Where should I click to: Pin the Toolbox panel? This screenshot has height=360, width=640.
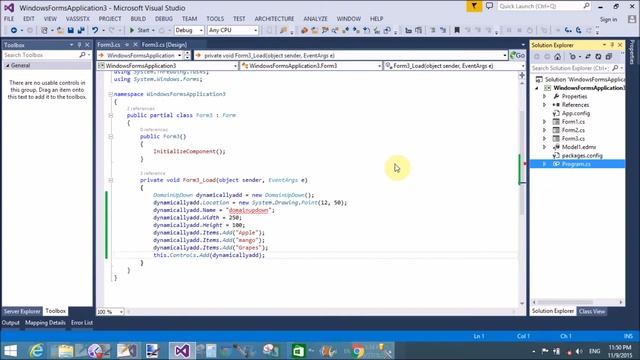(x=80, y=45)
